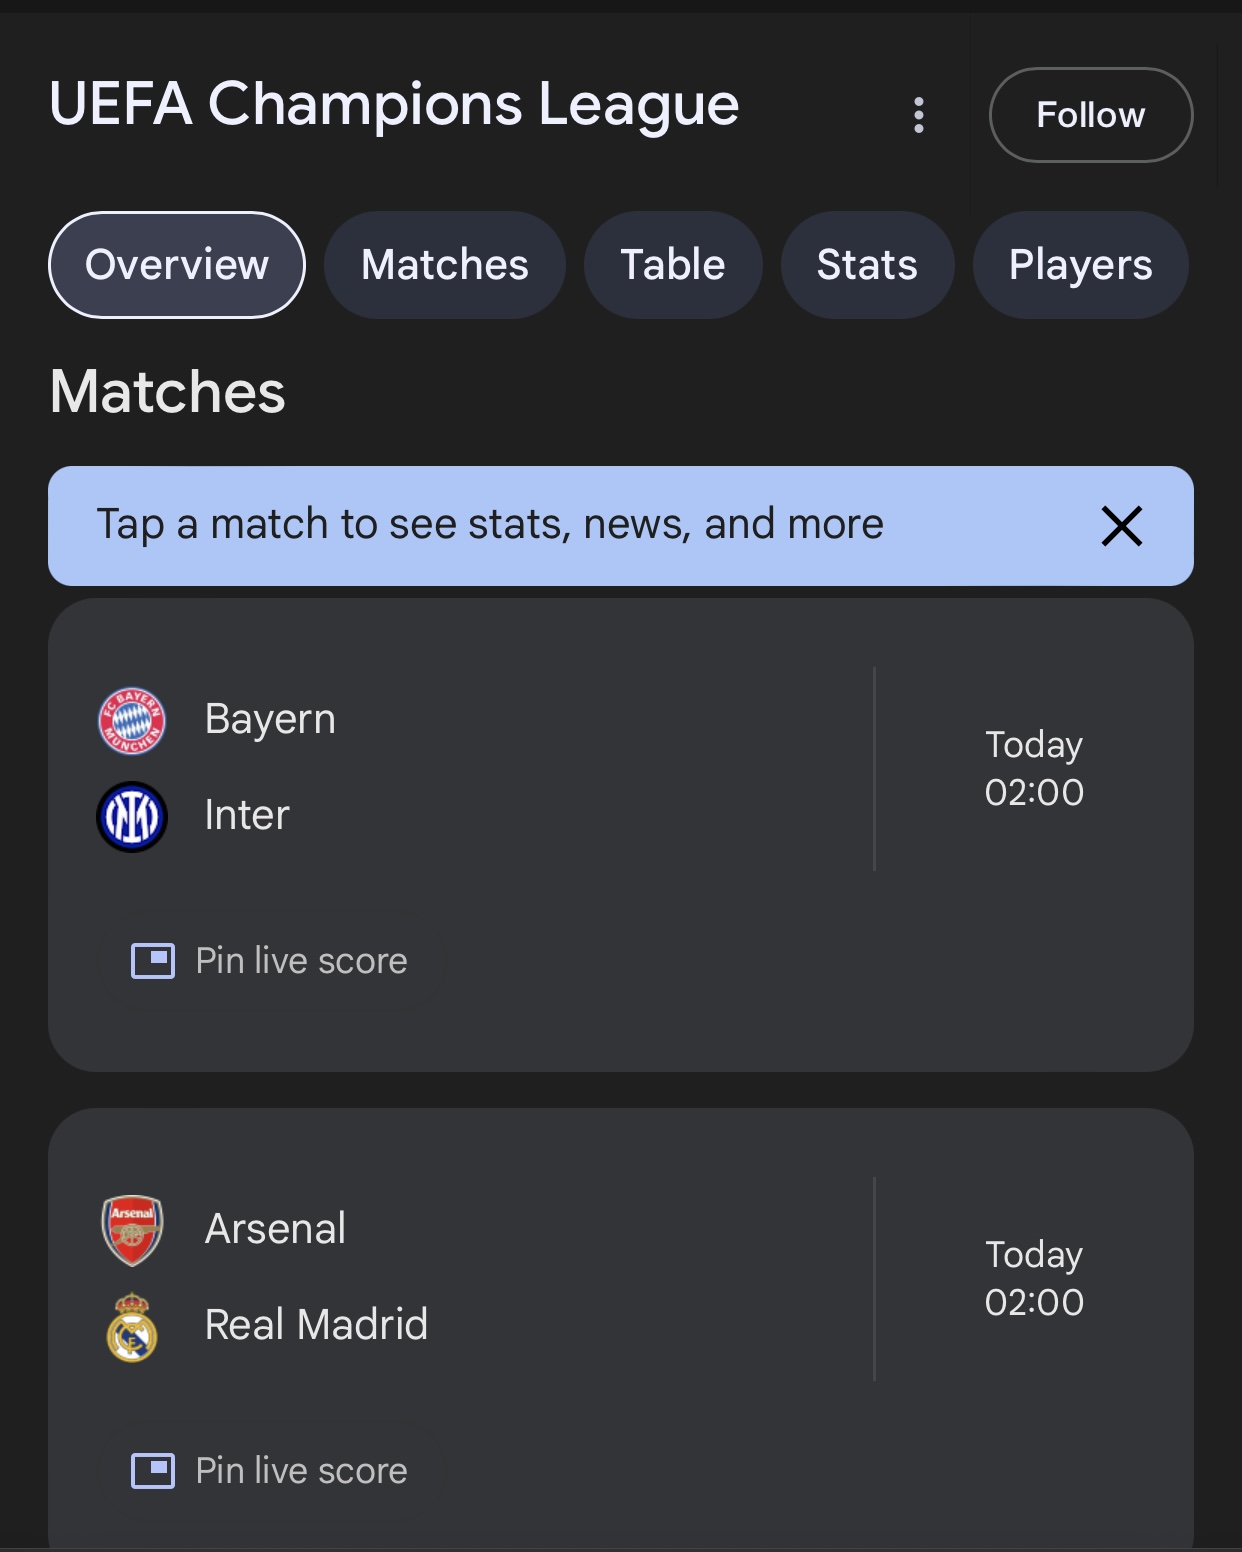
Task: Dismiss the tap-a-match hint banner
Action: click(x=1121, y=526)
